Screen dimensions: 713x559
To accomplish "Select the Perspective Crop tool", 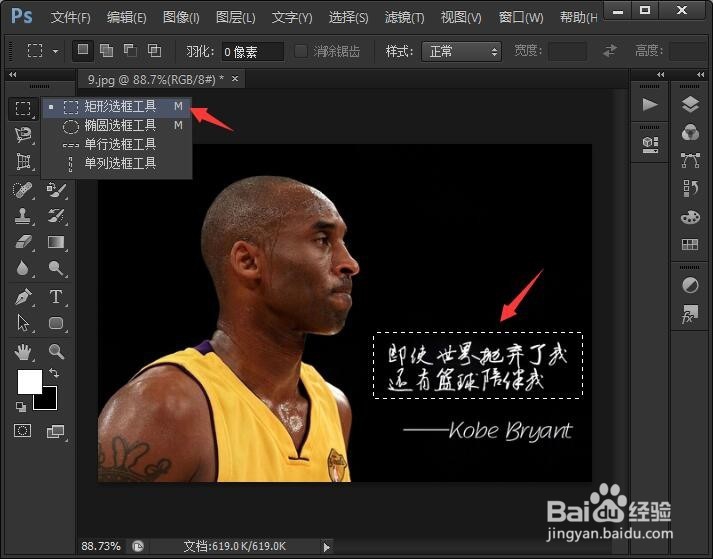I will [x=23, y=161].
